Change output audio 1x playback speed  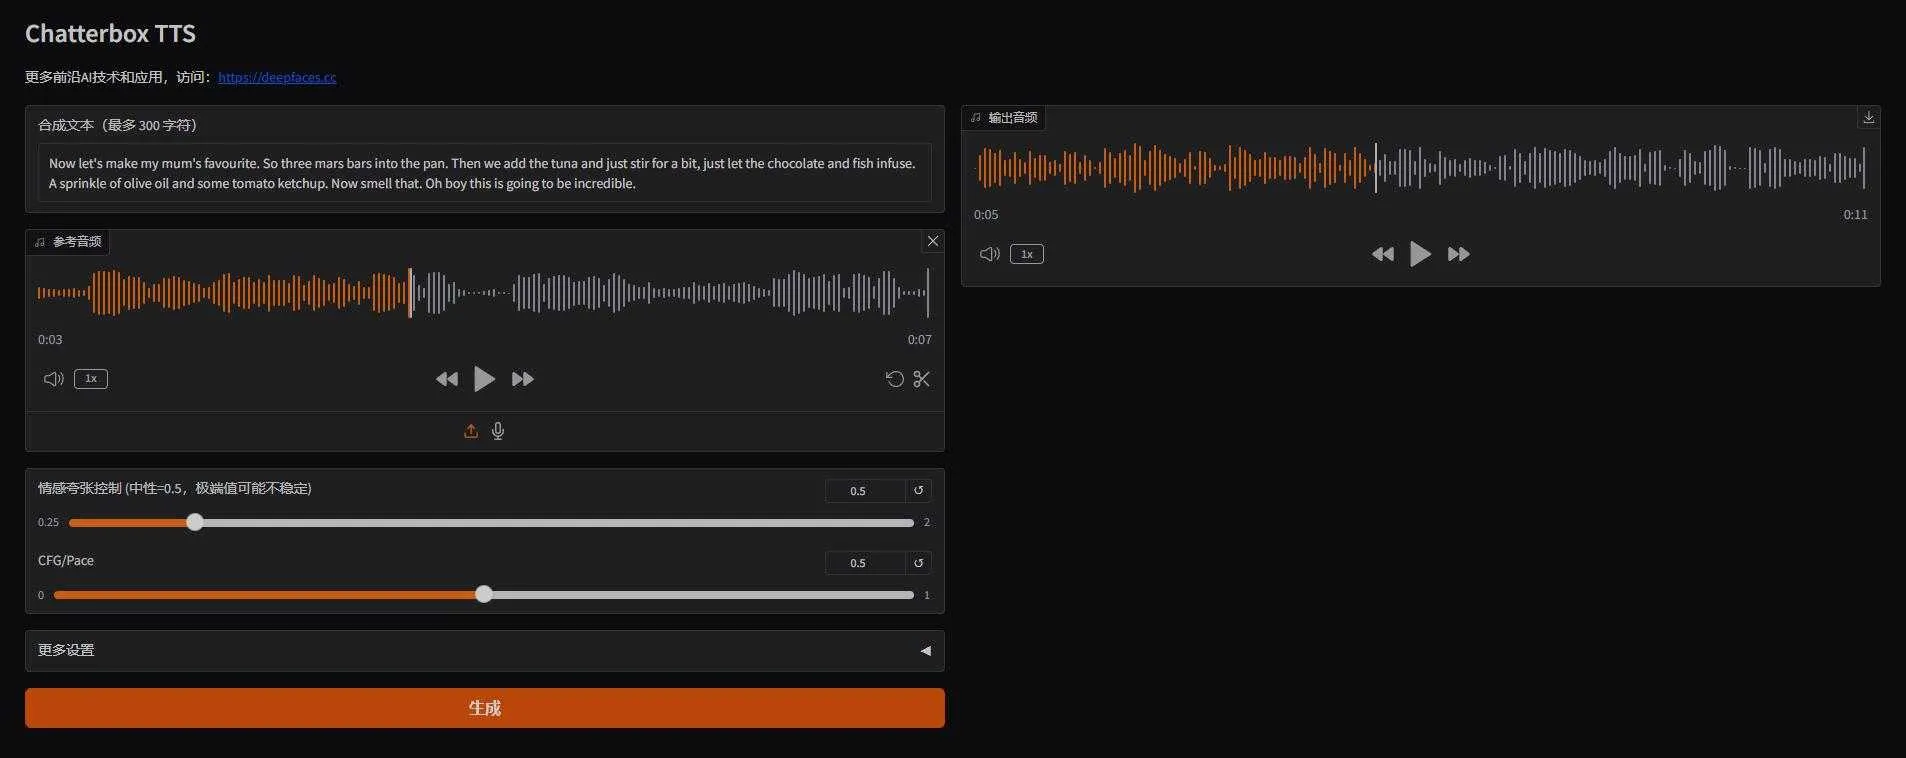coord(1027,254)
